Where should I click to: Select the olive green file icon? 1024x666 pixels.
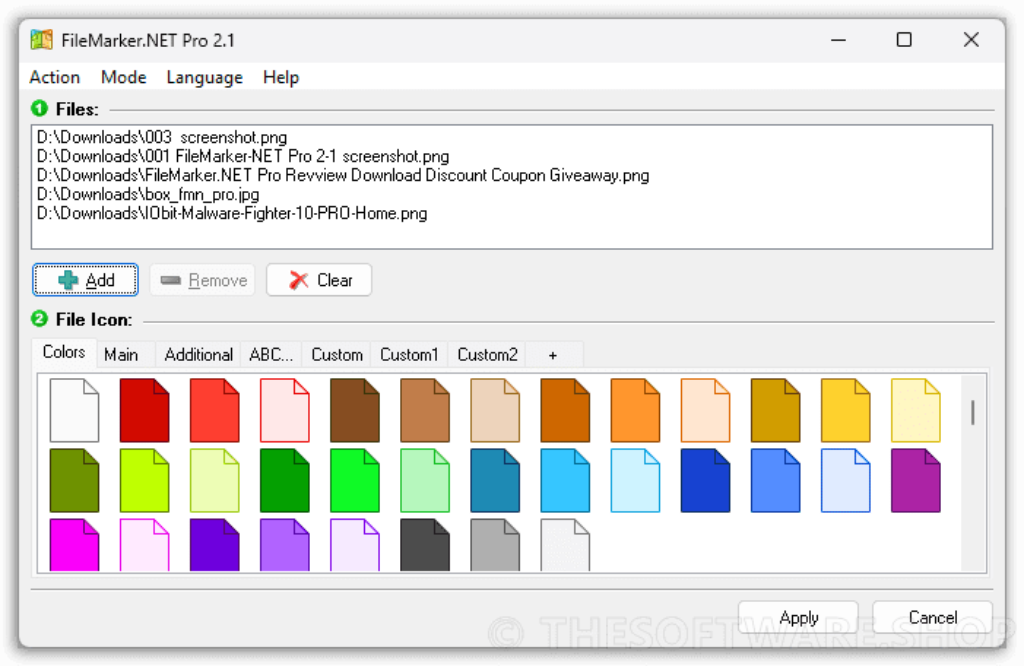[x=74, y=481]
